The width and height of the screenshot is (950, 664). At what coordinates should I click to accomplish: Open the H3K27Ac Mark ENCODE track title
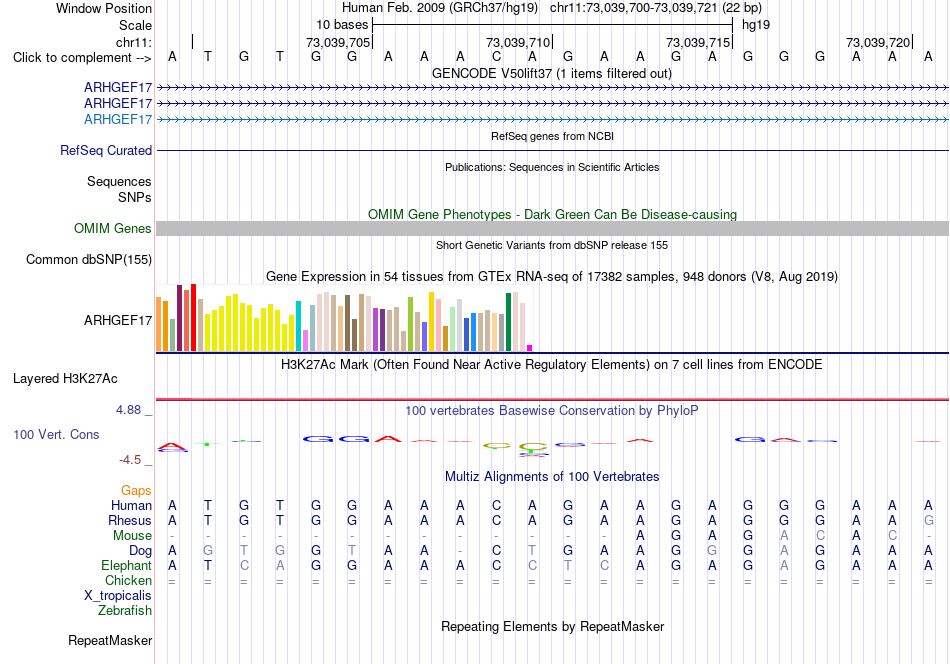552,364
